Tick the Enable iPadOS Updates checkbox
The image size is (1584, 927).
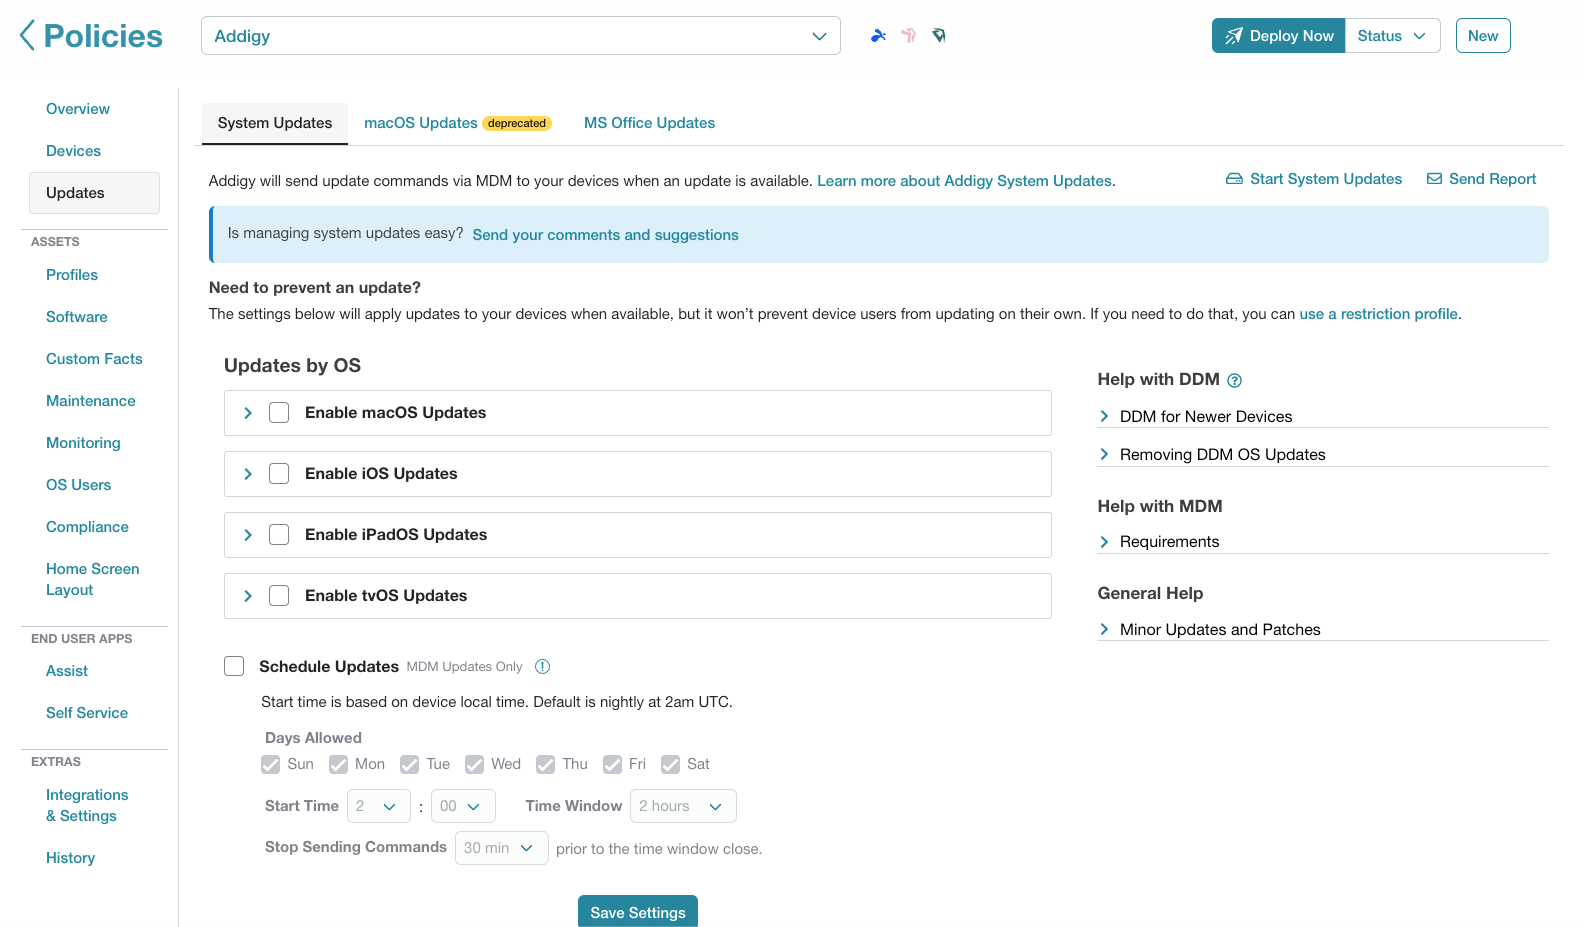279,535
